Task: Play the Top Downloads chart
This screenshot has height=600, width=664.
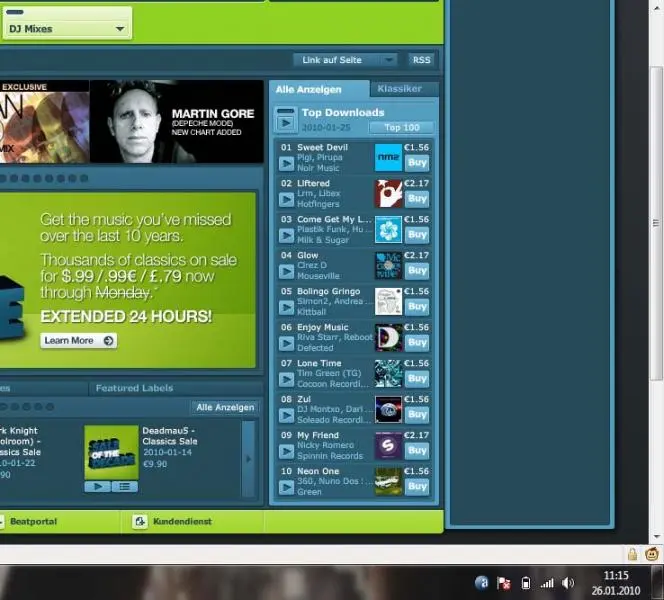Action: (286, 122)
